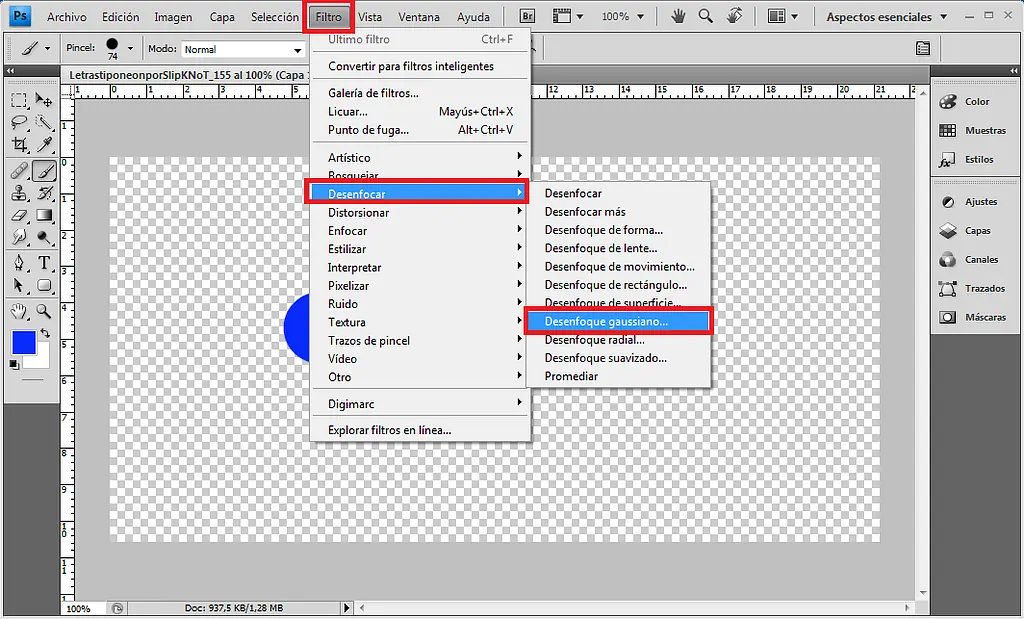Select the Magic Wand tool

44,122
